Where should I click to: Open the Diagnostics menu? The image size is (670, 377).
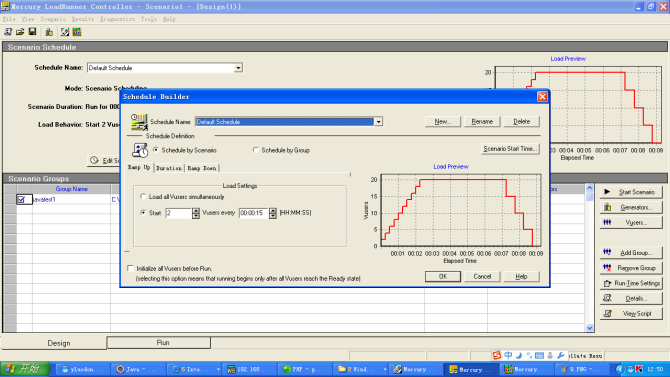(118, 19)
